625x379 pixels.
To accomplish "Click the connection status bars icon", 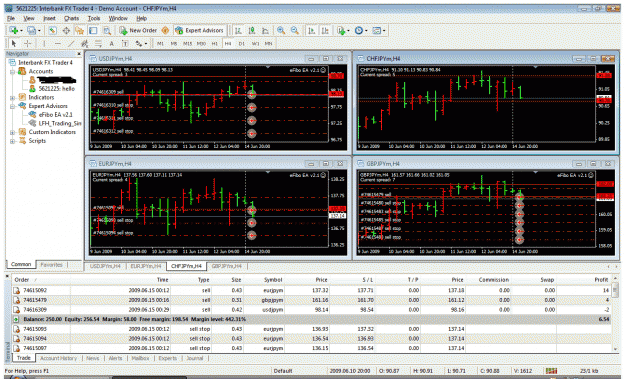I will point(551,371).
